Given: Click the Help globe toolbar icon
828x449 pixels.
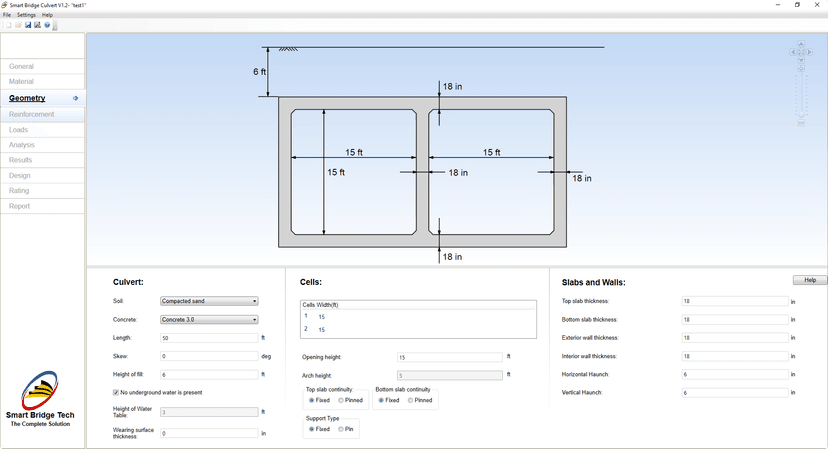Looking at the screenshot, I should tap(47, 25).
